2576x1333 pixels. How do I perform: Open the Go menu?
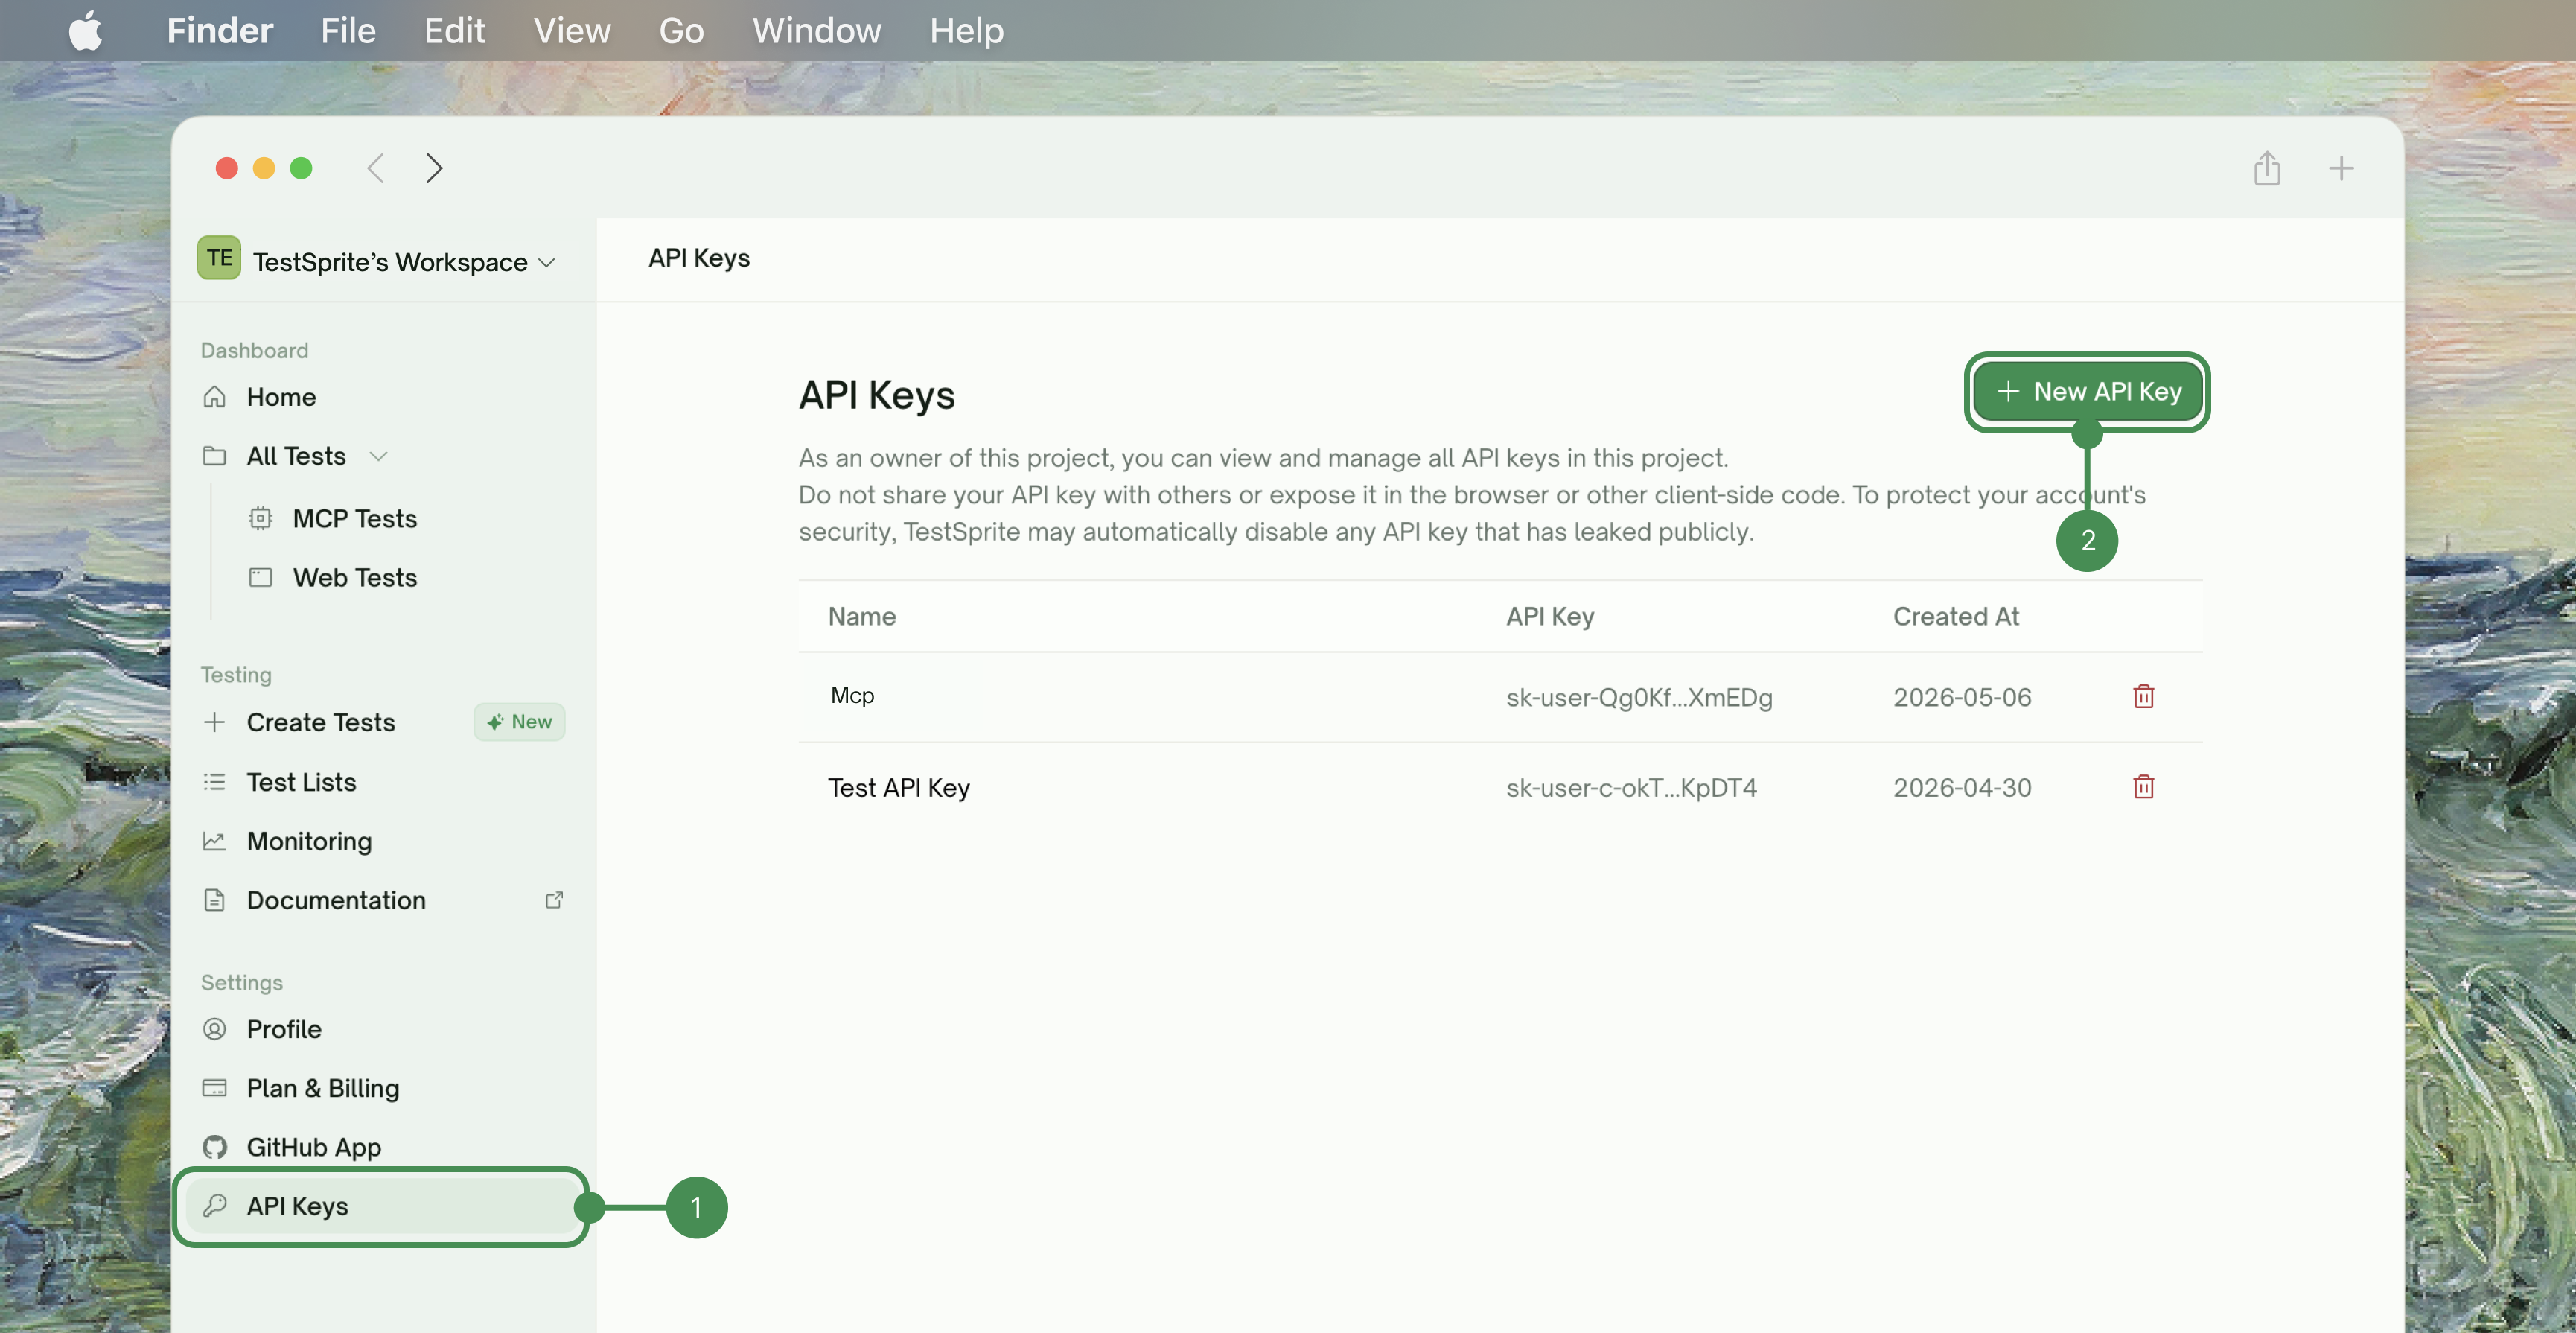pyautogui.click(x=681, y=30)
